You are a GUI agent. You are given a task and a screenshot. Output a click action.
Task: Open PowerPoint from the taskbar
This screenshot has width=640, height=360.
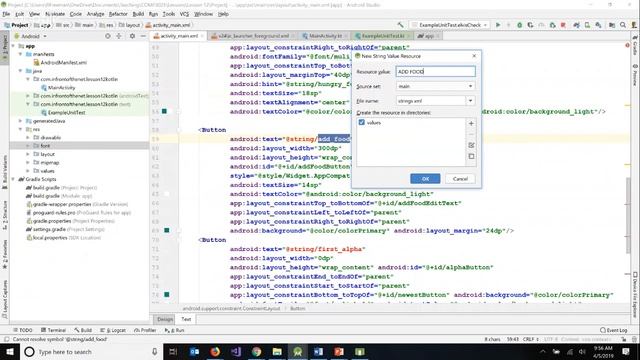click(x=339, y=351)
